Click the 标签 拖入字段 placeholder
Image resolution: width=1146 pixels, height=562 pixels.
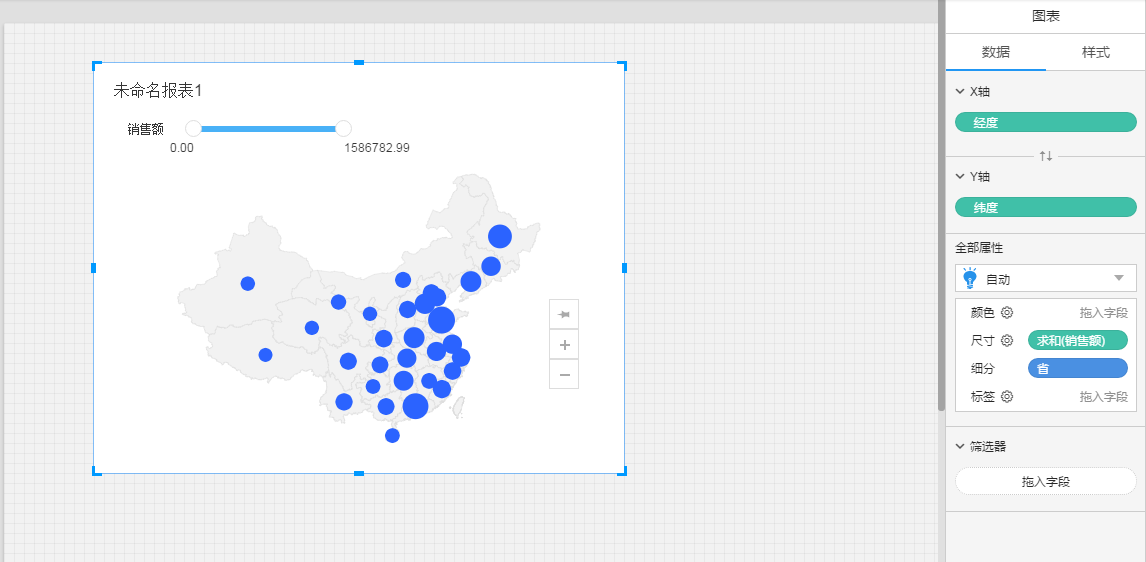[1104, 397]
